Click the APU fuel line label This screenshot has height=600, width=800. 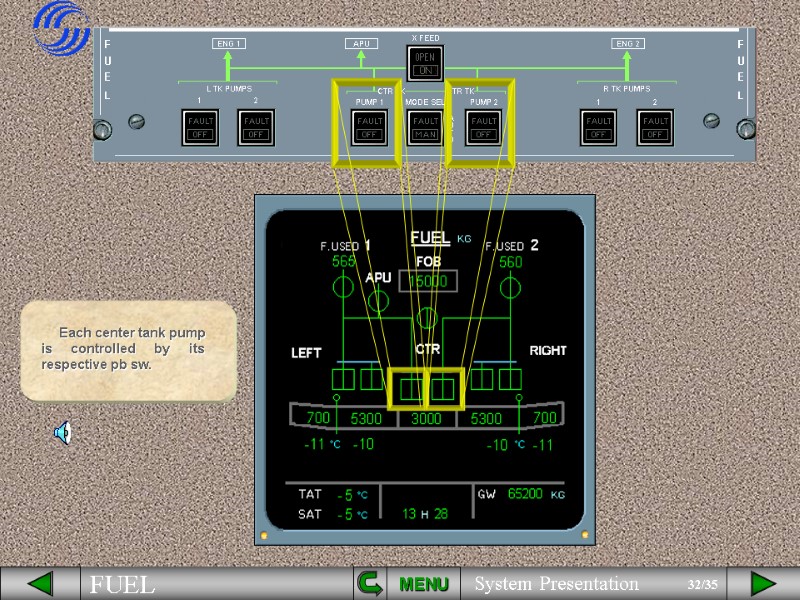[x=362, y=43]
